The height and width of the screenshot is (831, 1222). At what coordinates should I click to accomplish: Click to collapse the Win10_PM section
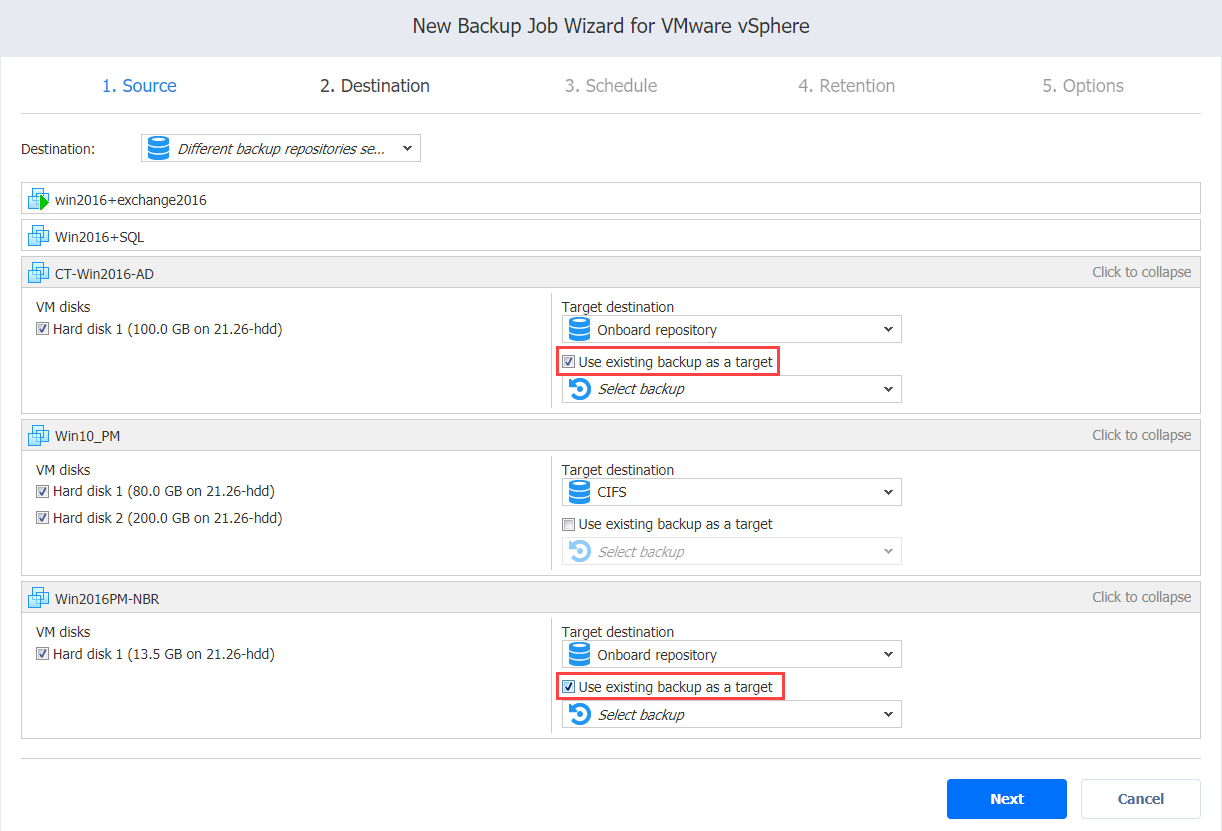[1142, 435]
